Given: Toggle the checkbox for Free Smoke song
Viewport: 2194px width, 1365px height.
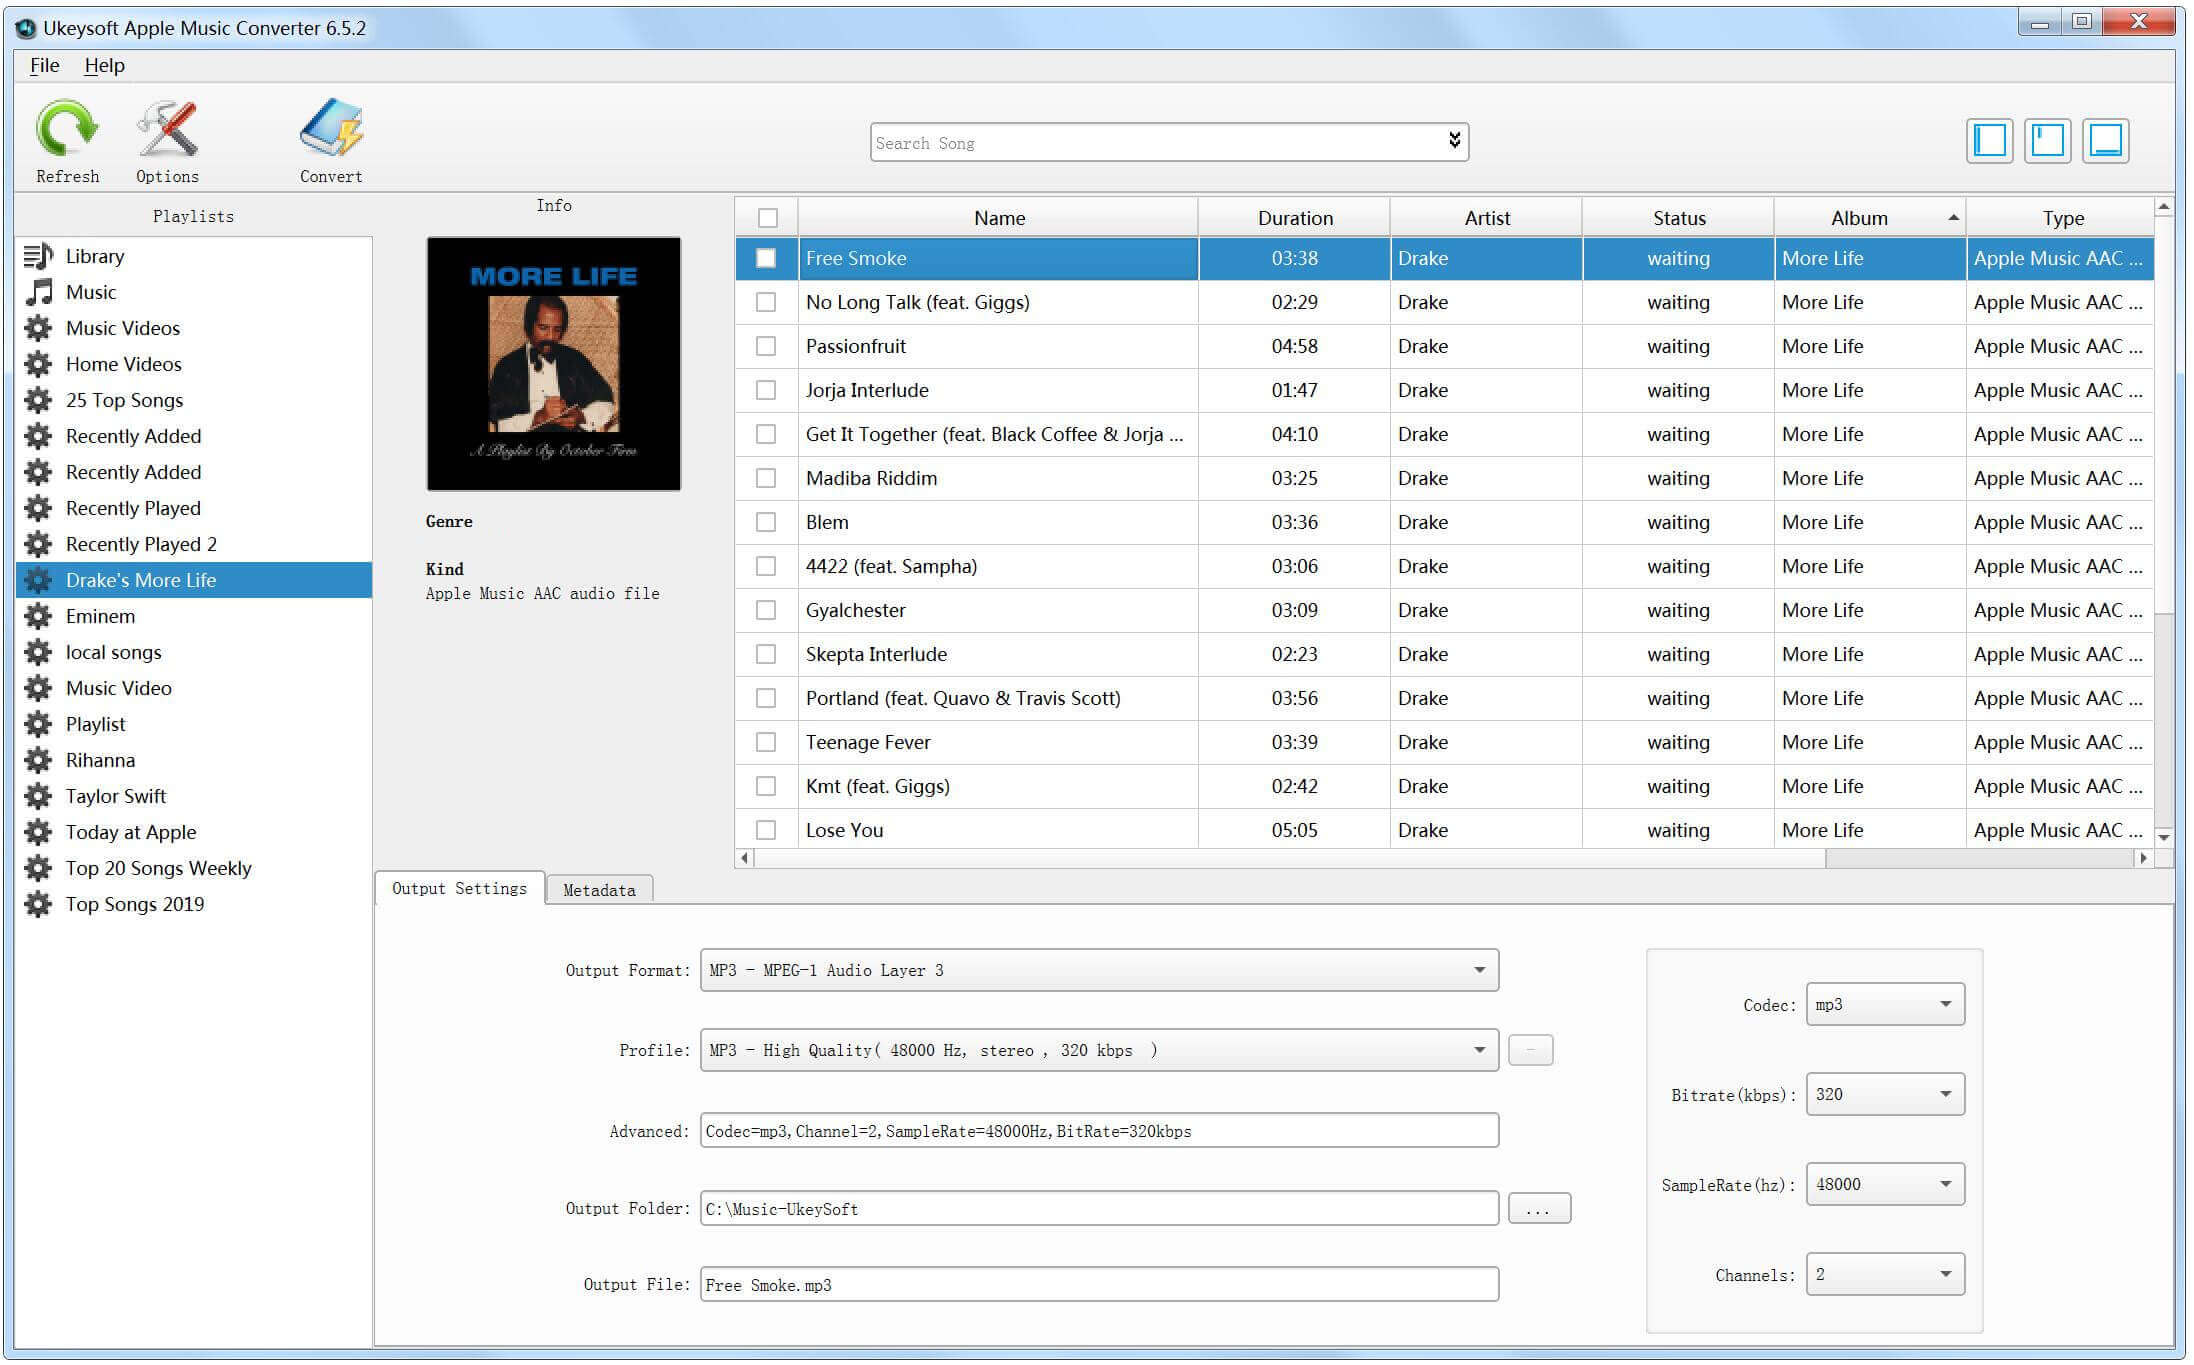Looking at the screenshot, I should 766,256.
